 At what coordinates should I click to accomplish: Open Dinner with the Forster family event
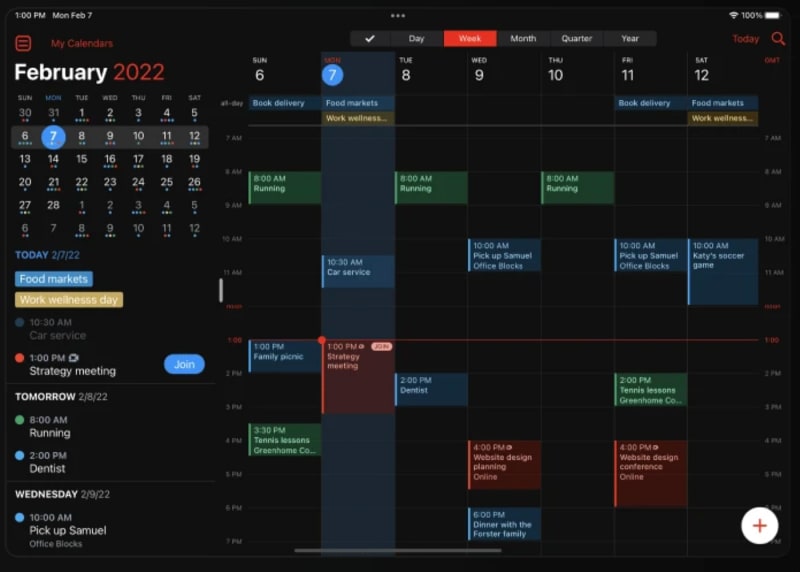pos(505,524)
